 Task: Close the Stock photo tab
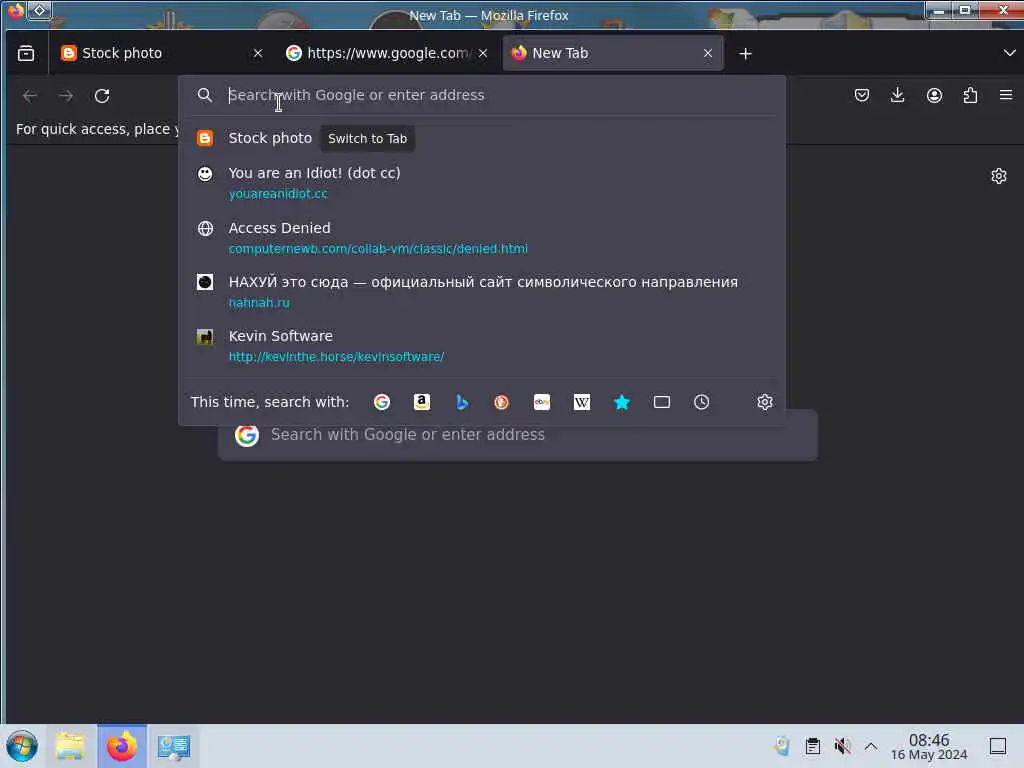(x=258, y=54)
